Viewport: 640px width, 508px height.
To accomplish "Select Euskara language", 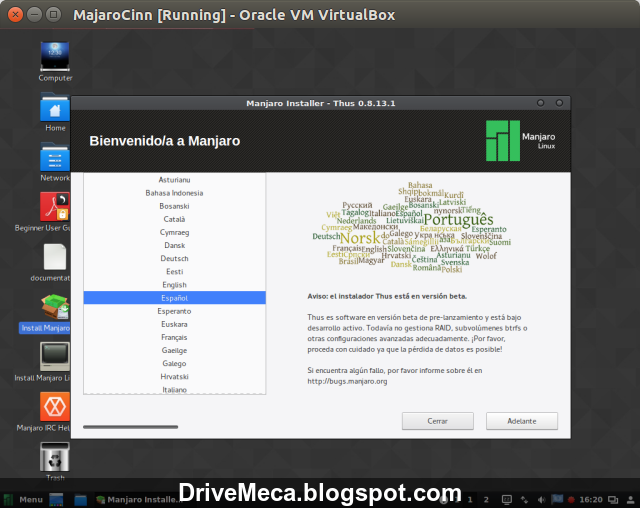I will [174, 324].
